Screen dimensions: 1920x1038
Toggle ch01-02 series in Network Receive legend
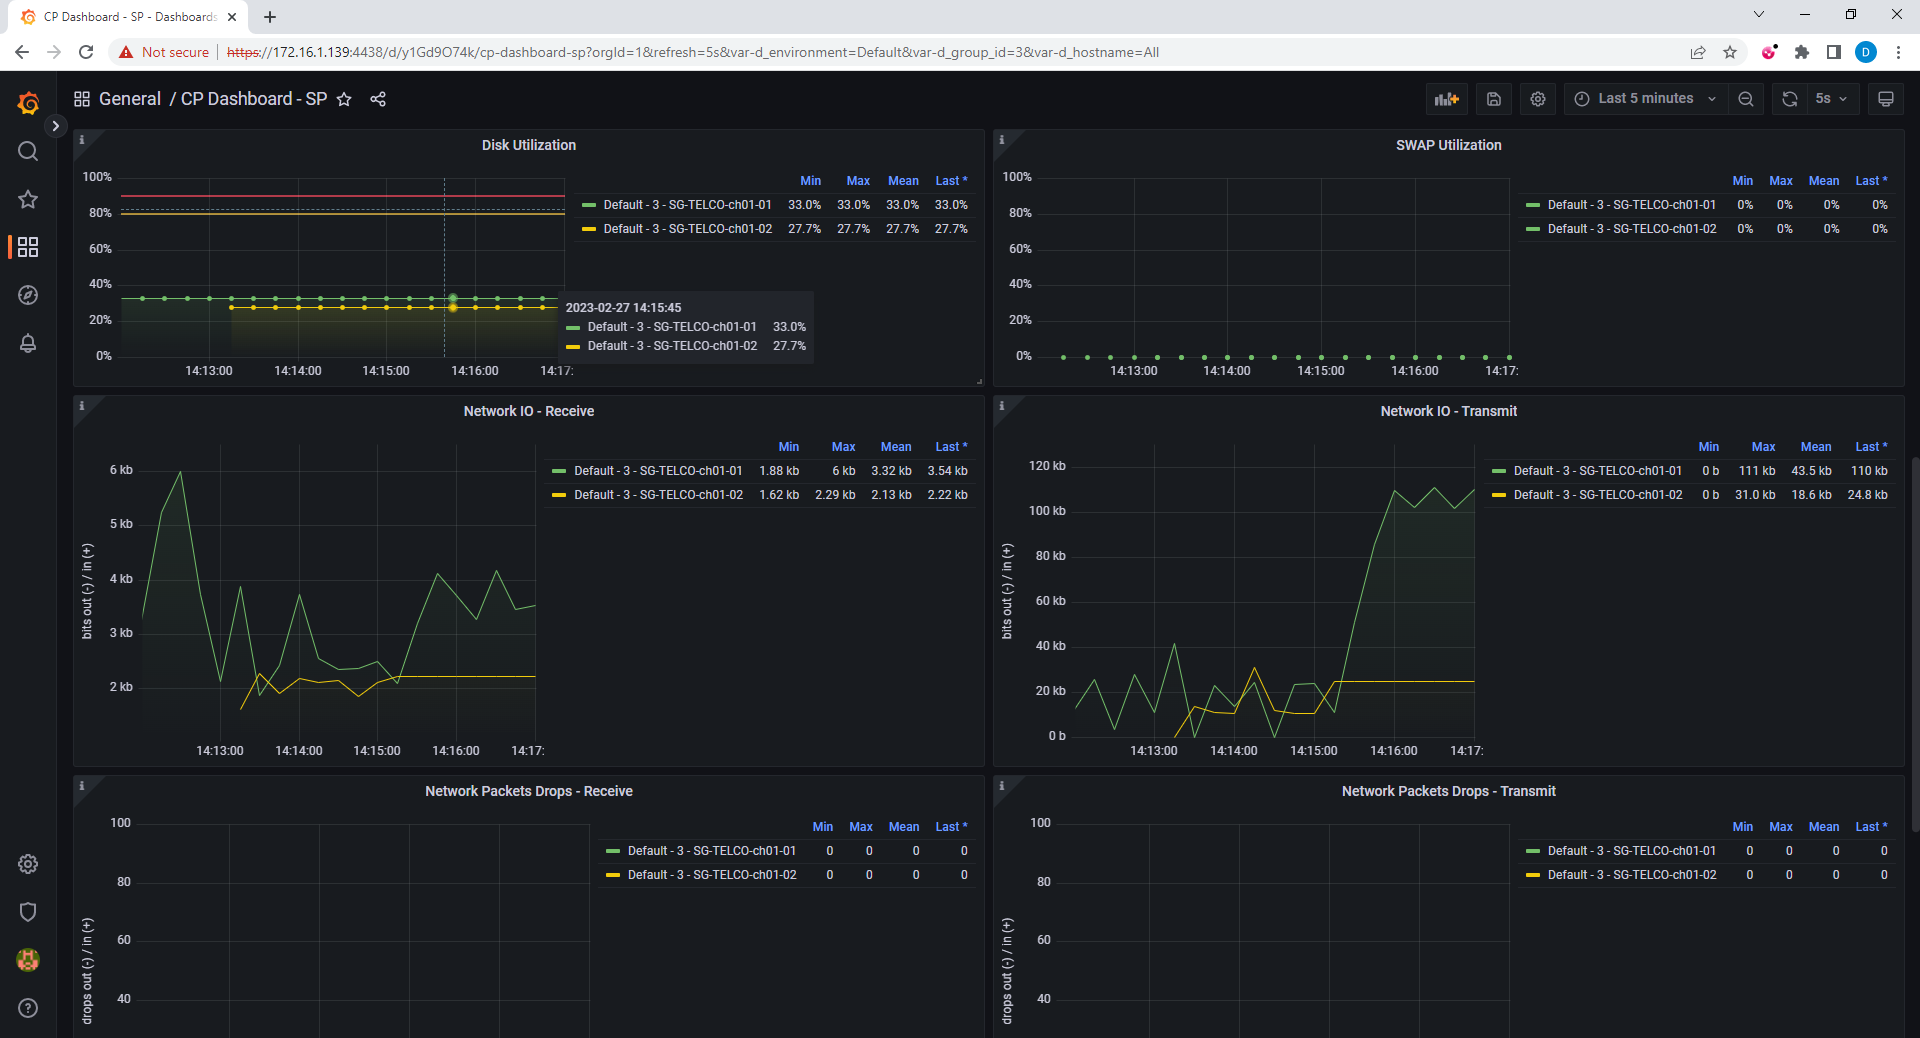658,495
